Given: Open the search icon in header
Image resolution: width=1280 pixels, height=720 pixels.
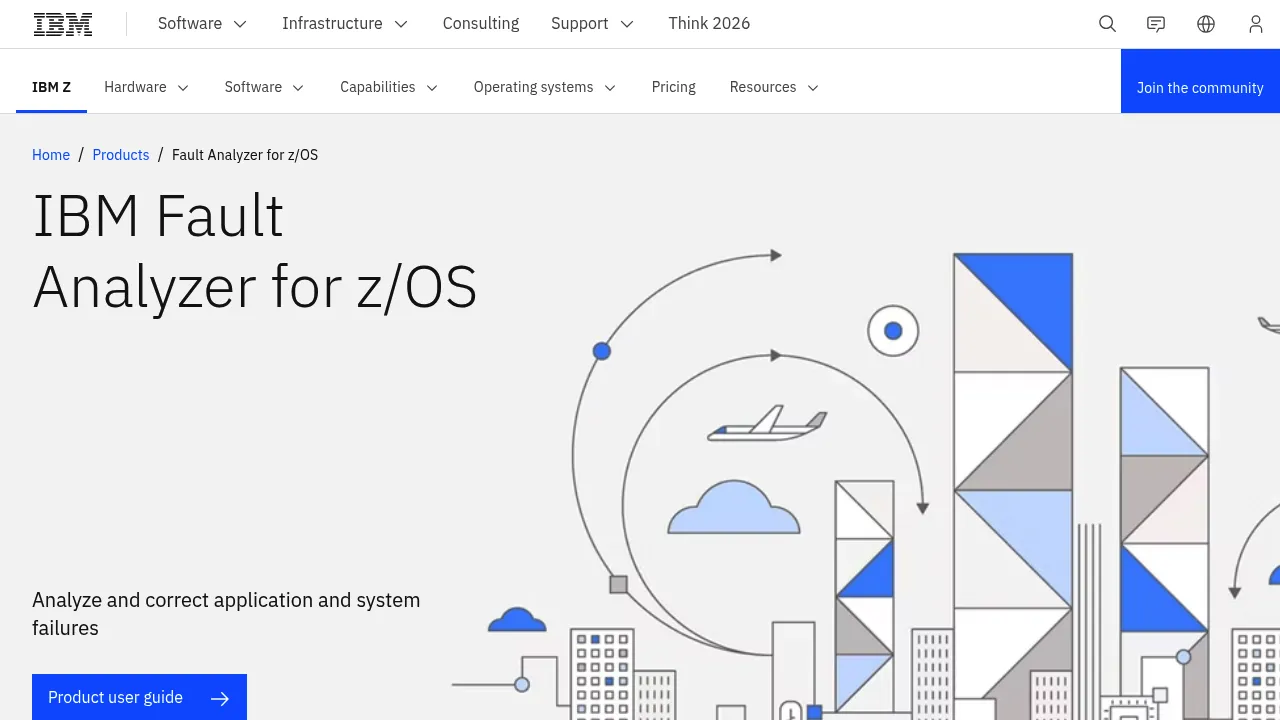Looking at the screenshot, I should [x=1107, y=24].
